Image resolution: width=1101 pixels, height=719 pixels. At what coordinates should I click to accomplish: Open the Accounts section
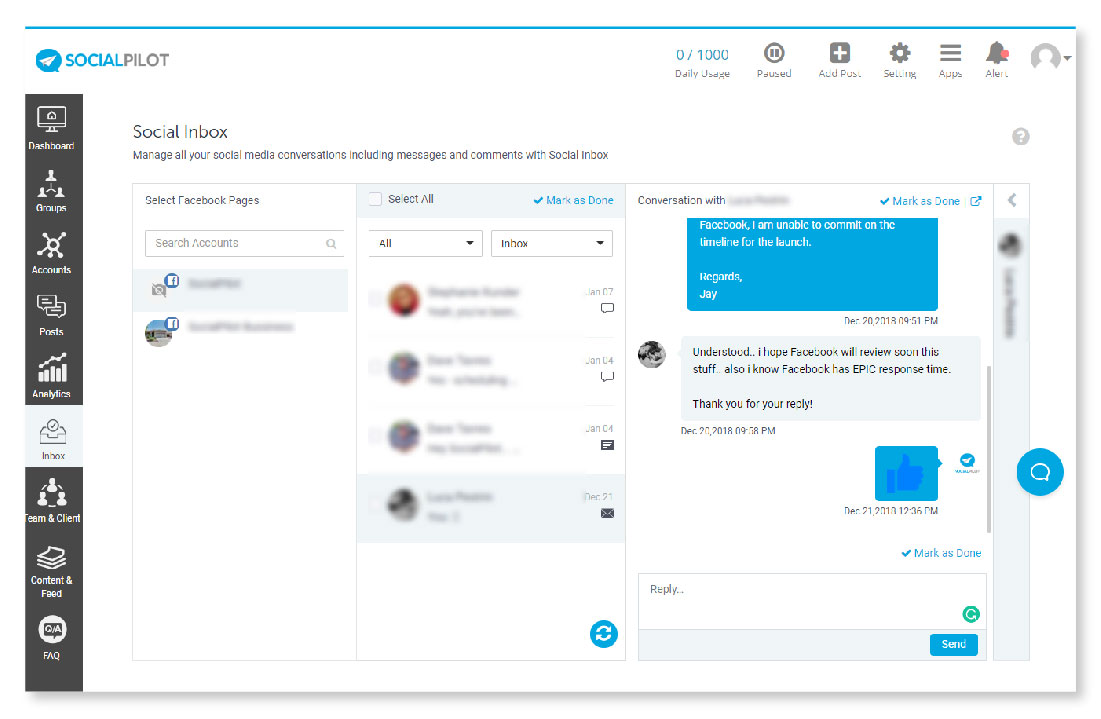pyautogui.click(x=51, y=252)
